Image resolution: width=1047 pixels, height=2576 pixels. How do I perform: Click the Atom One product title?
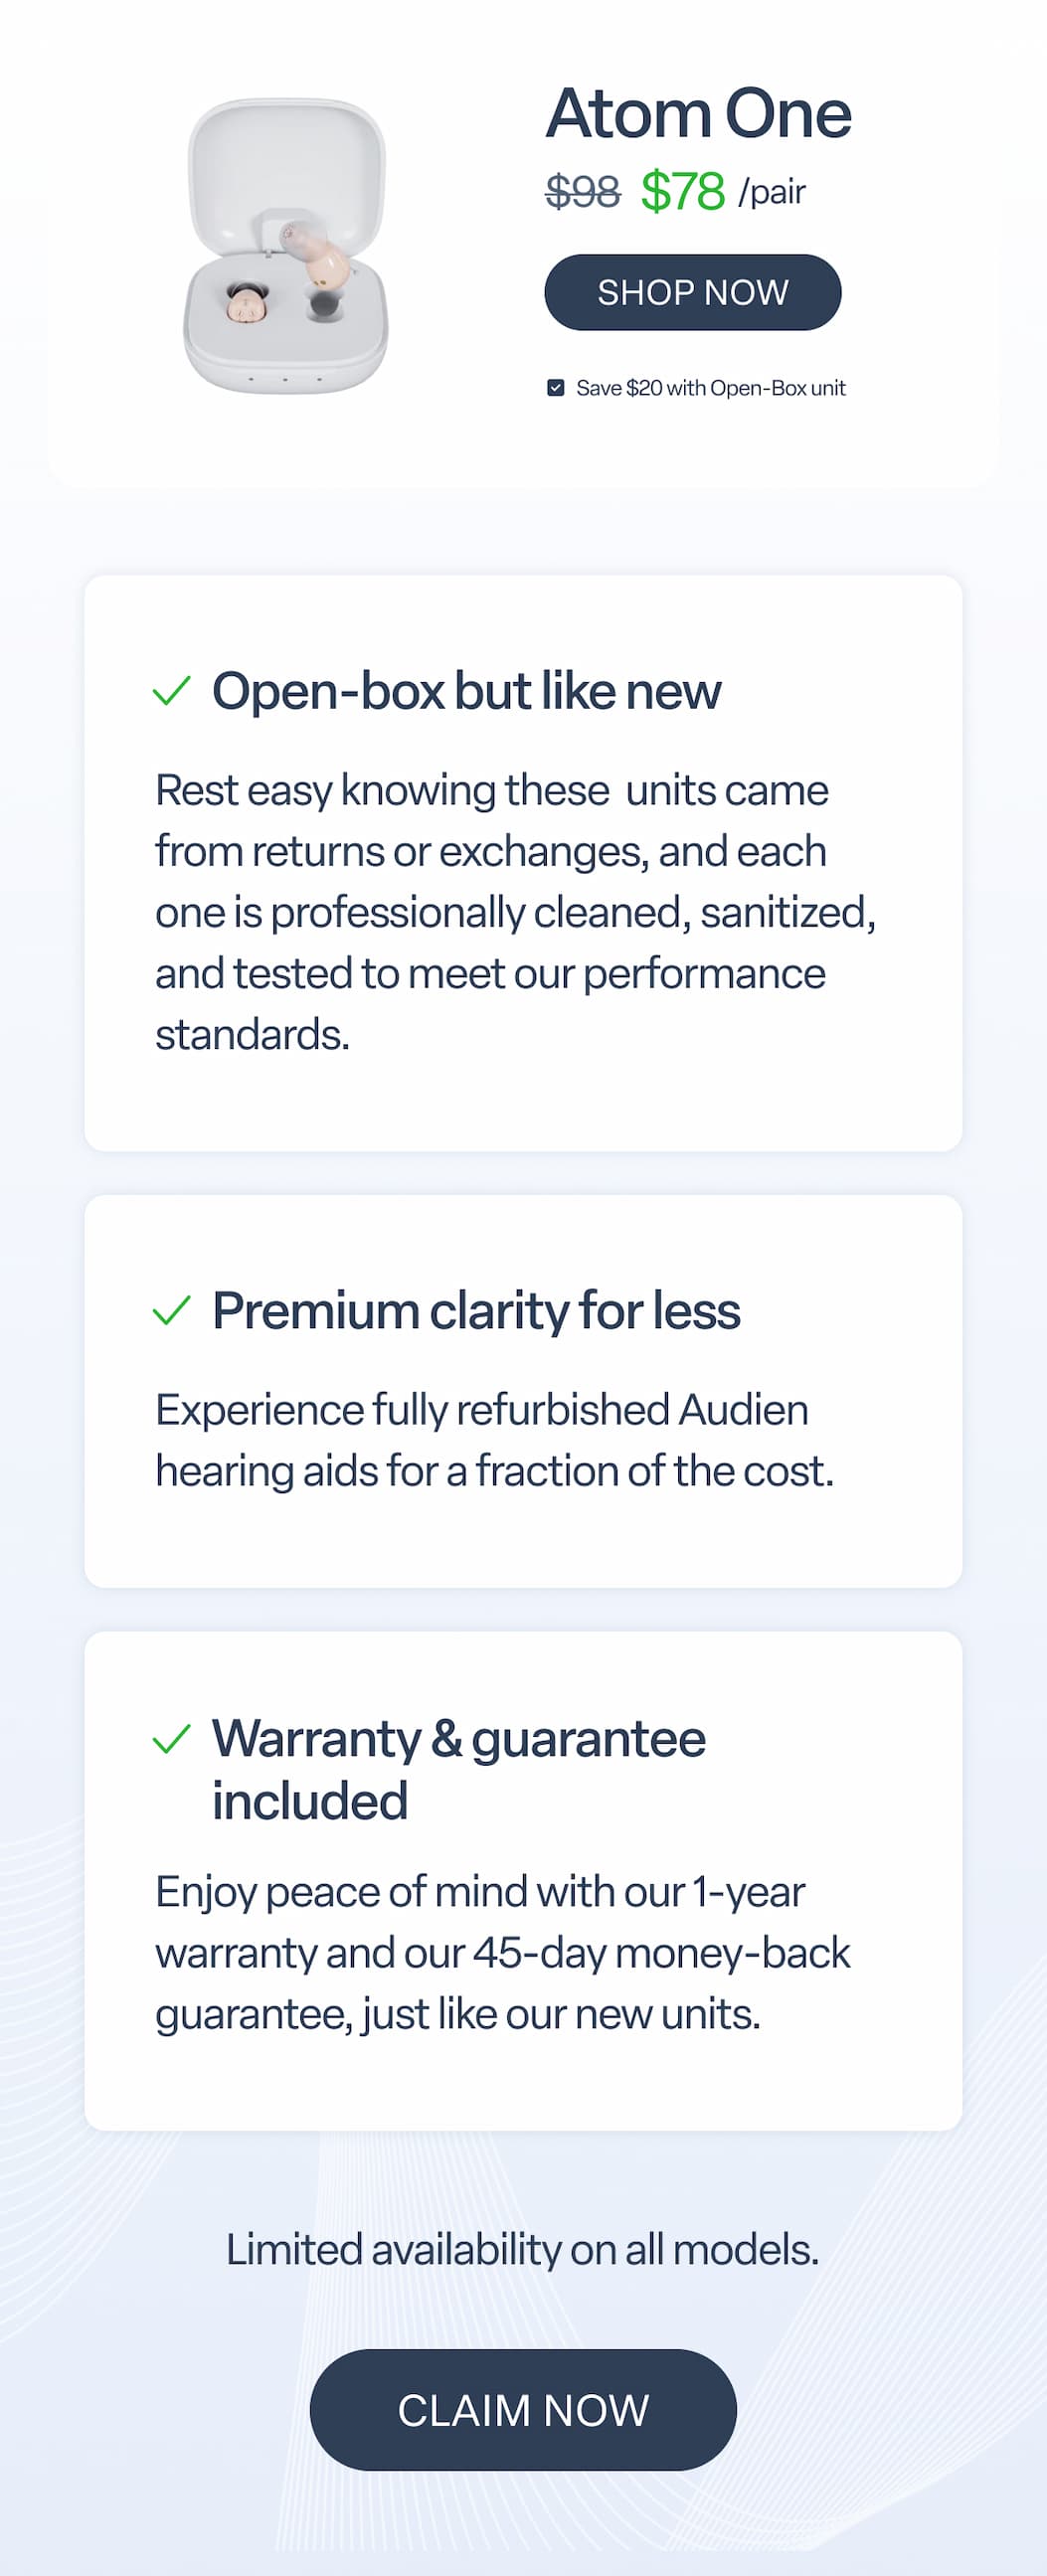698,113
